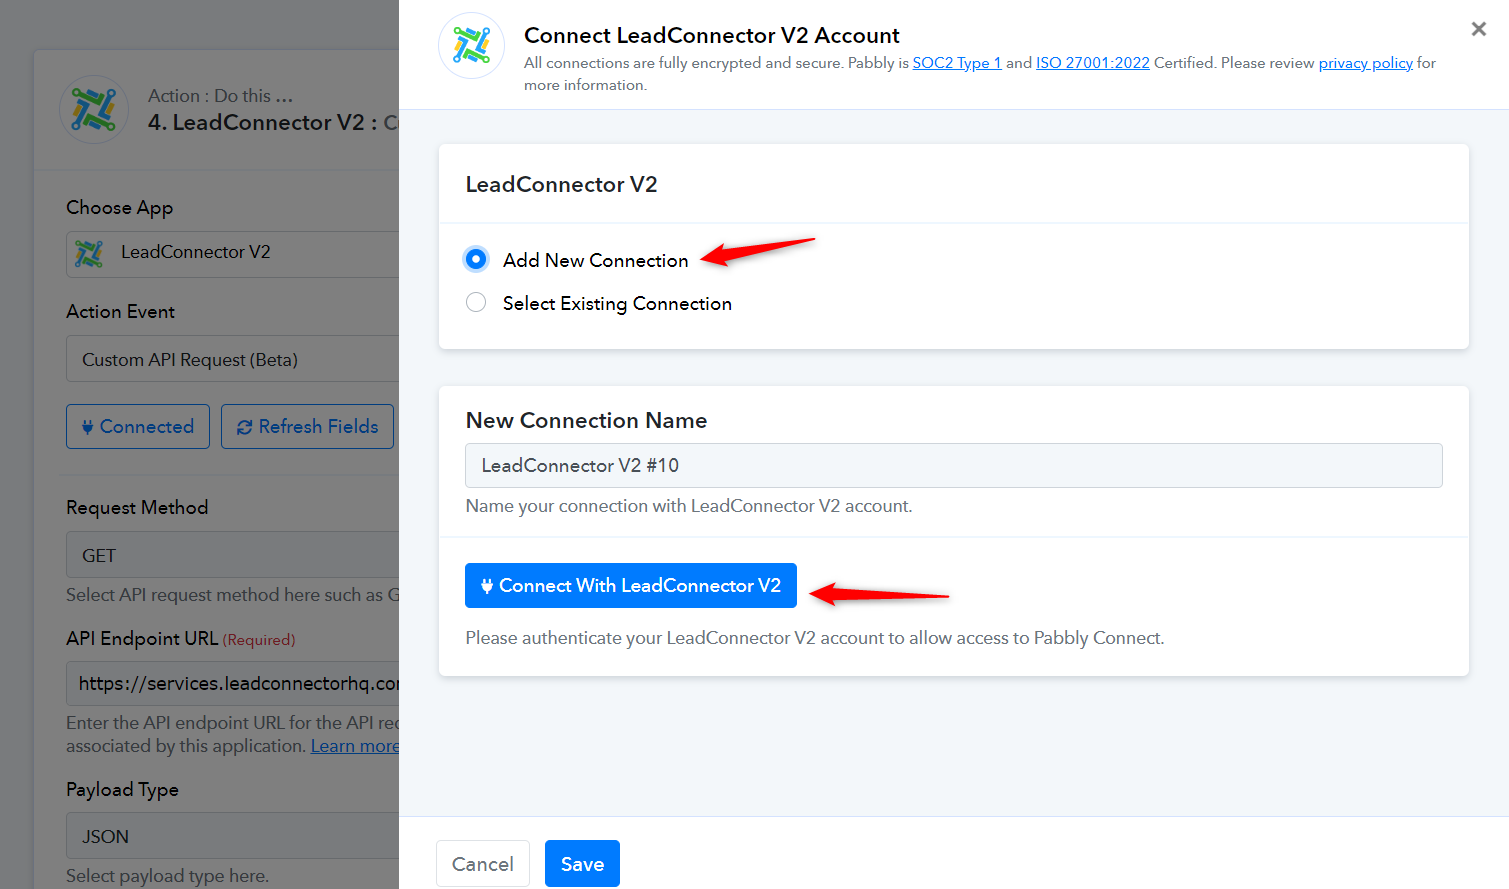Click the API Endpoint URL input field
This screenshot has width=1509, height=889.
tap(233, 683)
